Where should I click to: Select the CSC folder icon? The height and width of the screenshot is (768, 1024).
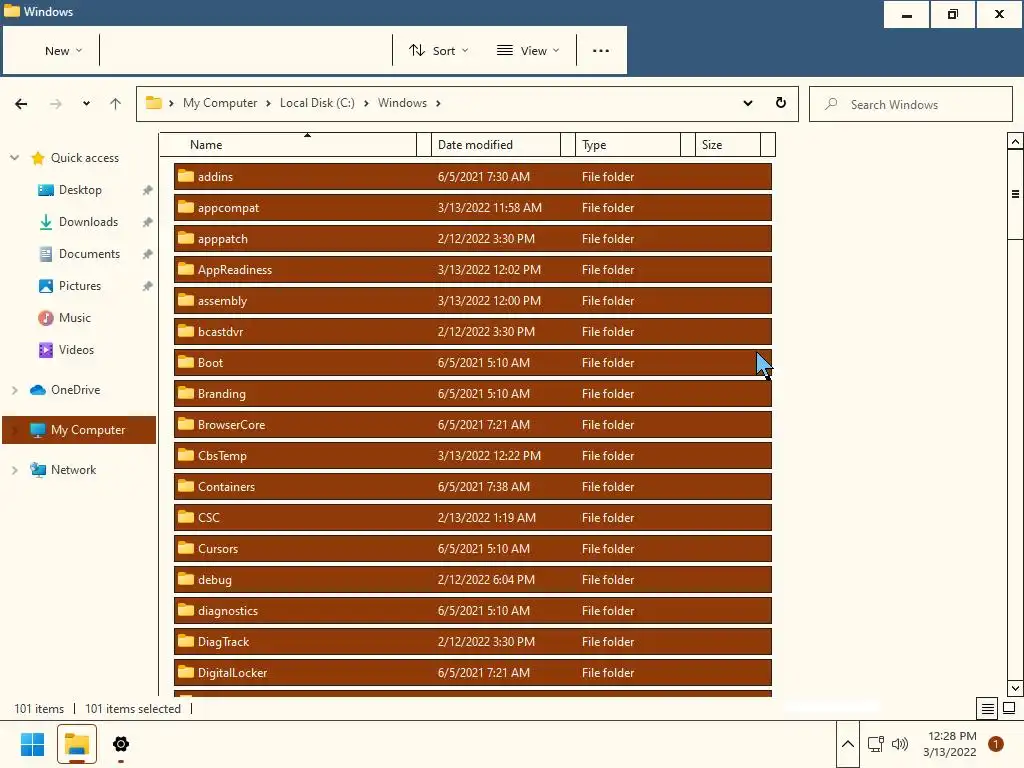(x=186, y=517)
